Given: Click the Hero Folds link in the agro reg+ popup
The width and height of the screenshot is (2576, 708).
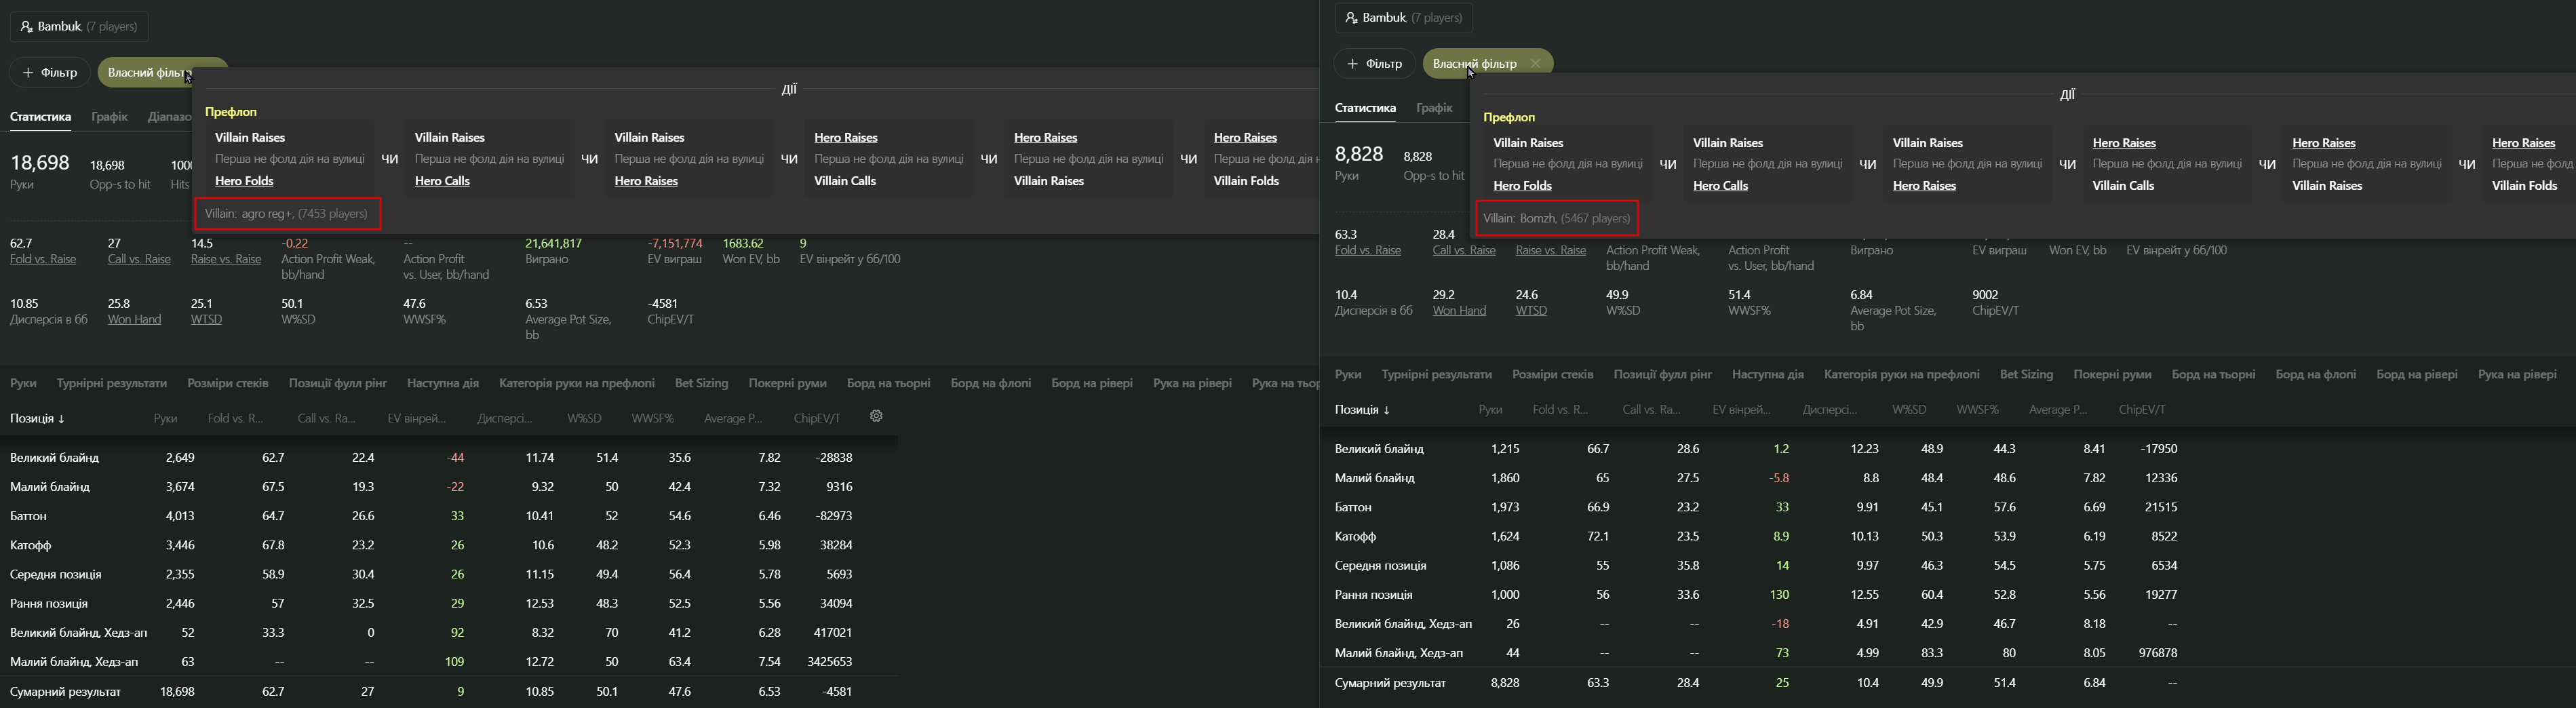Looking at the screenshot, I should tap(244, 181).
